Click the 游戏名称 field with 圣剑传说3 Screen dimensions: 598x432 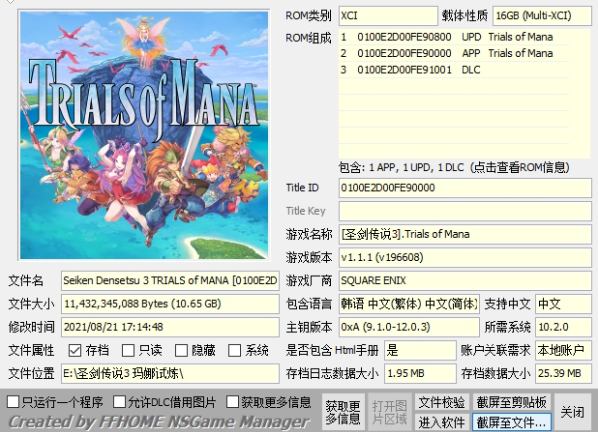pyautogui.click(x=465, y=234)
